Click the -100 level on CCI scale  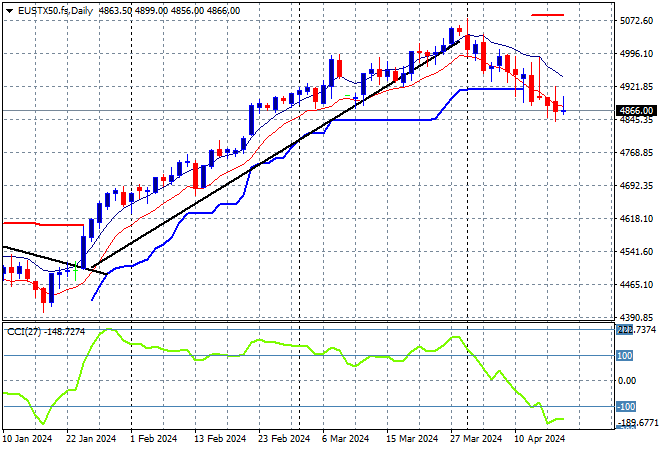626,406
